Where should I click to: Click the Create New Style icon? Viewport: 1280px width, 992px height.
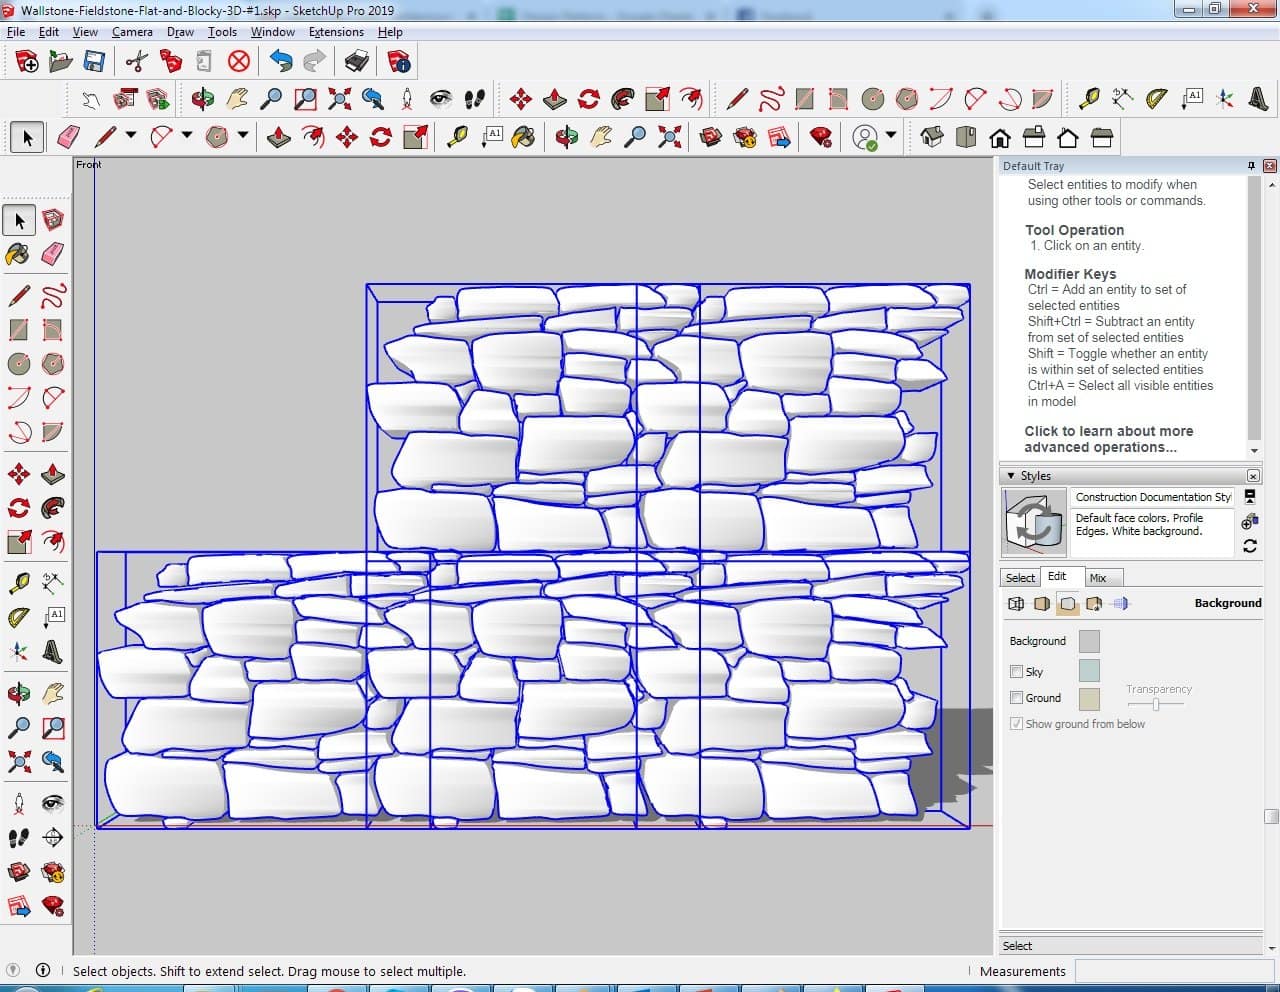(x=1250, y=521)
